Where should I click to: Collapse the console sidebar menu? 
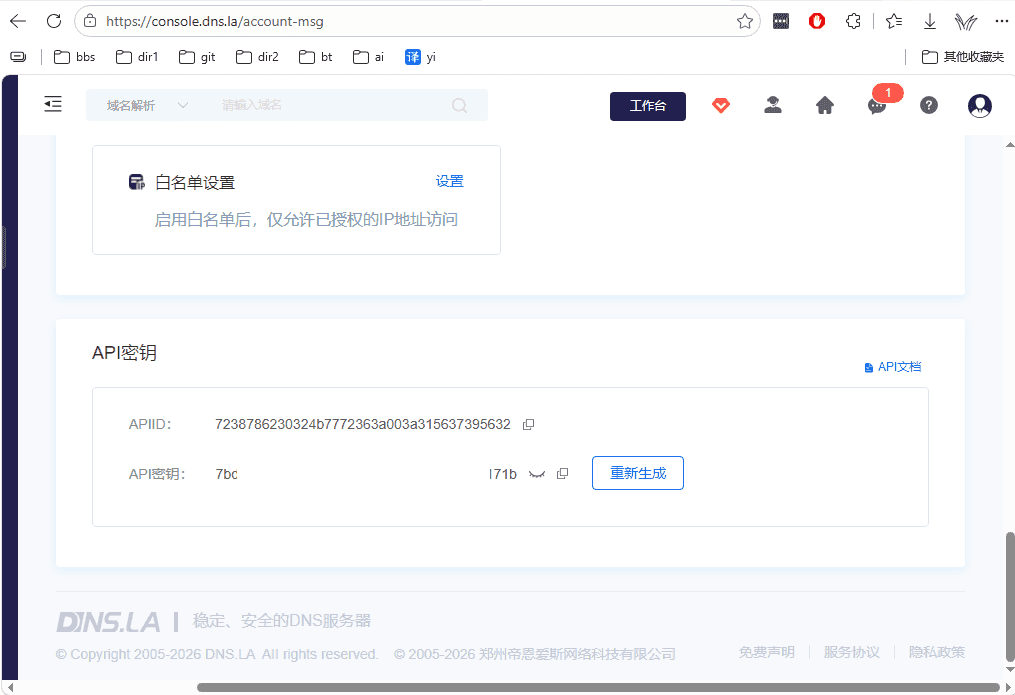[53, 104]
